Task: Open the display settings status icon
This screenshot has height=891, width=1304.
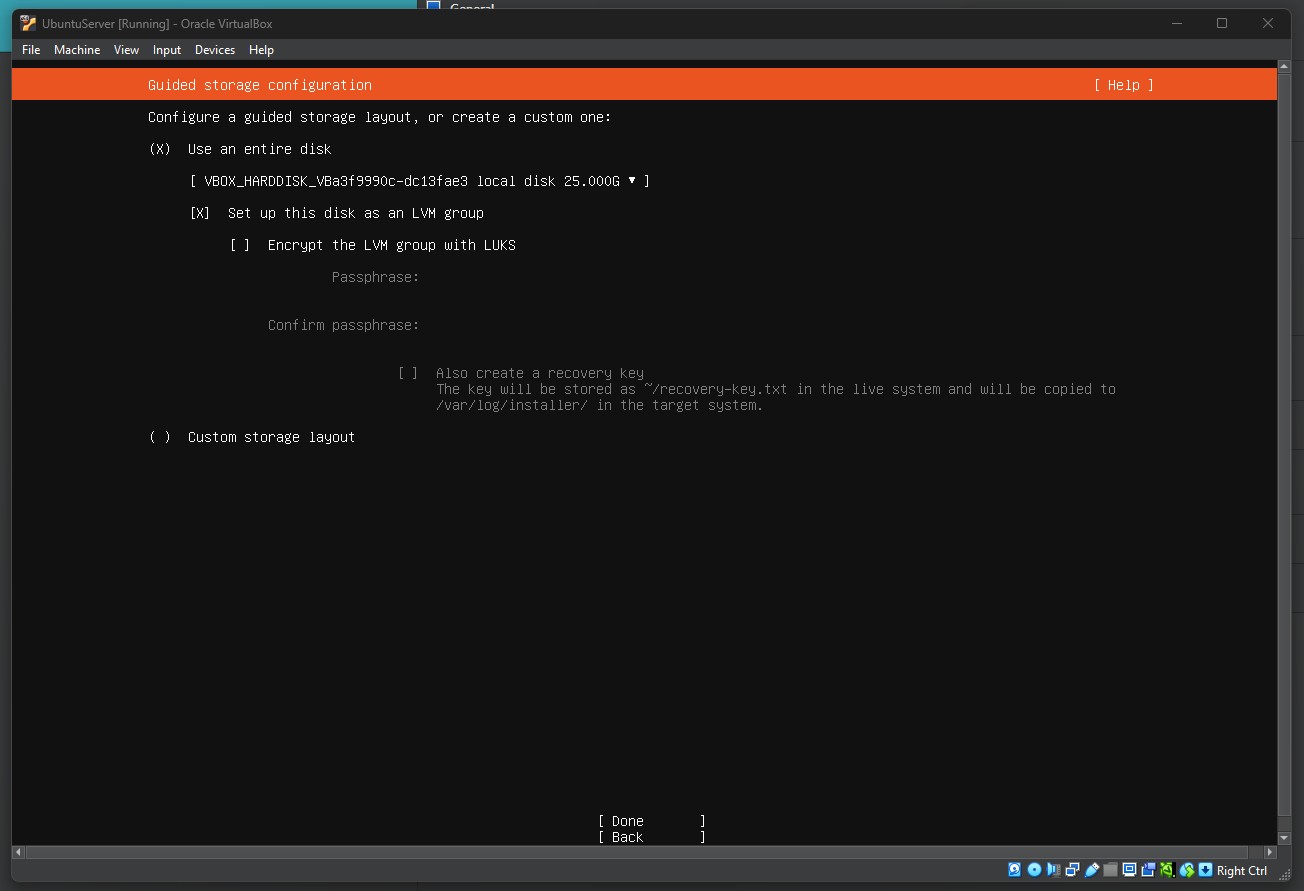Action: click(x=1128, y=870)
